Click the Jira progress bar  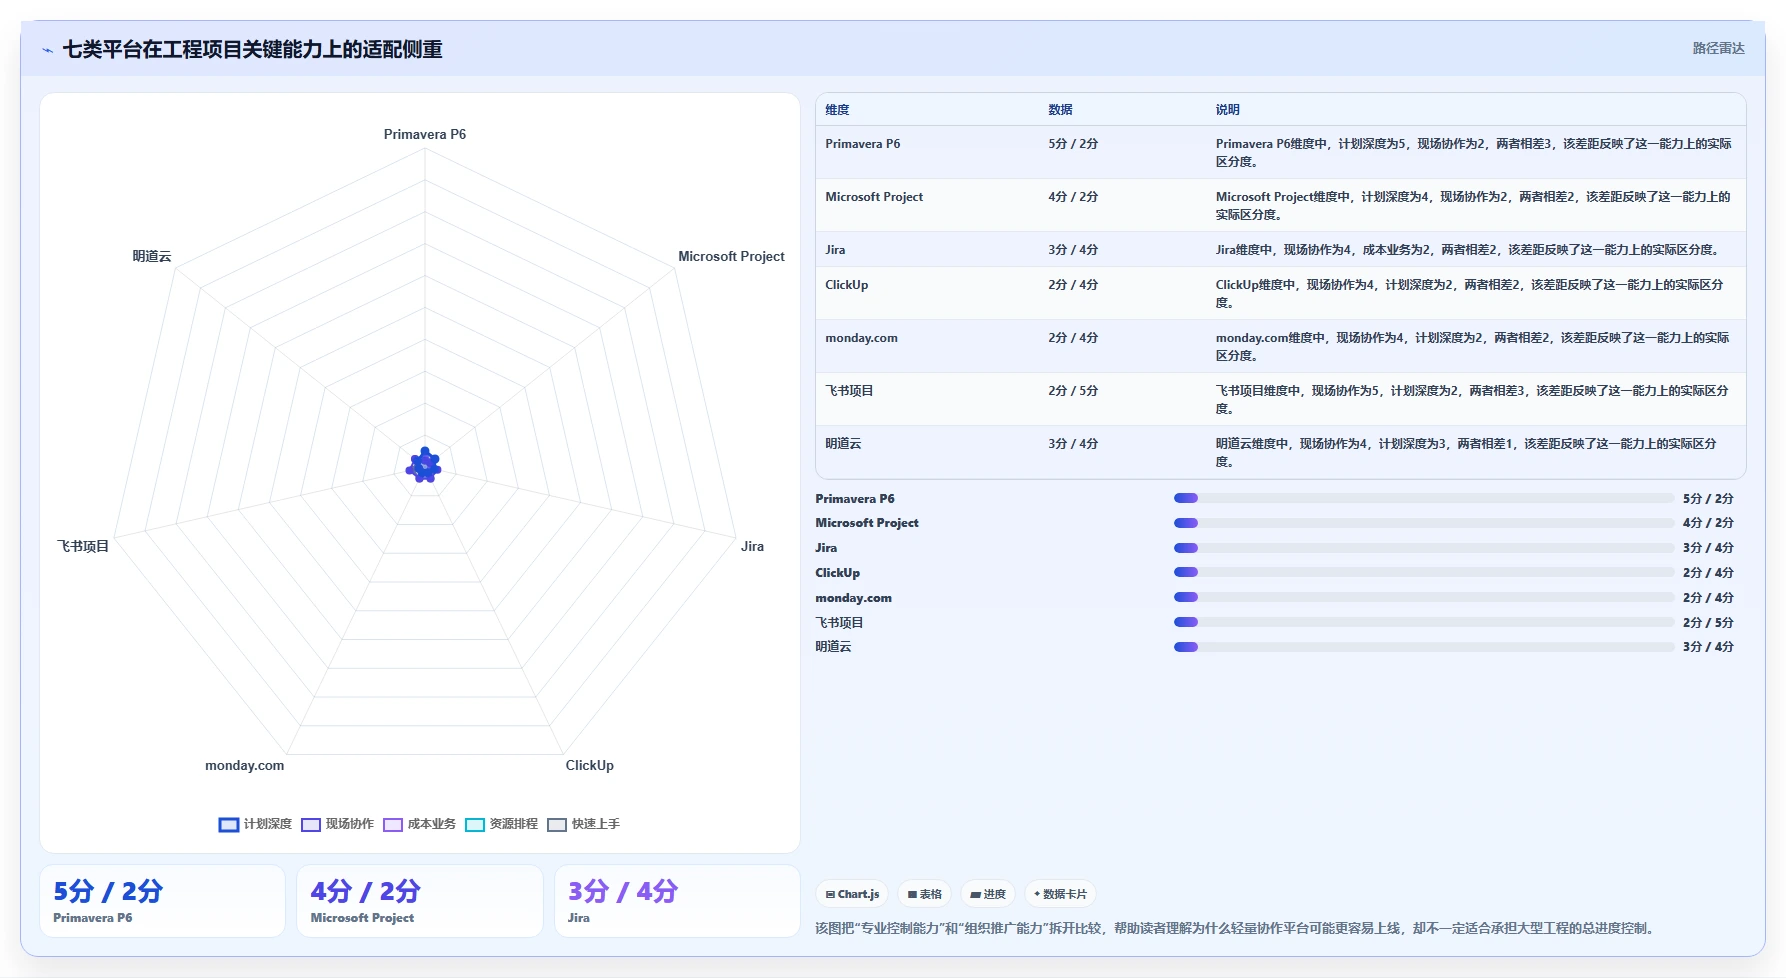1424,548
